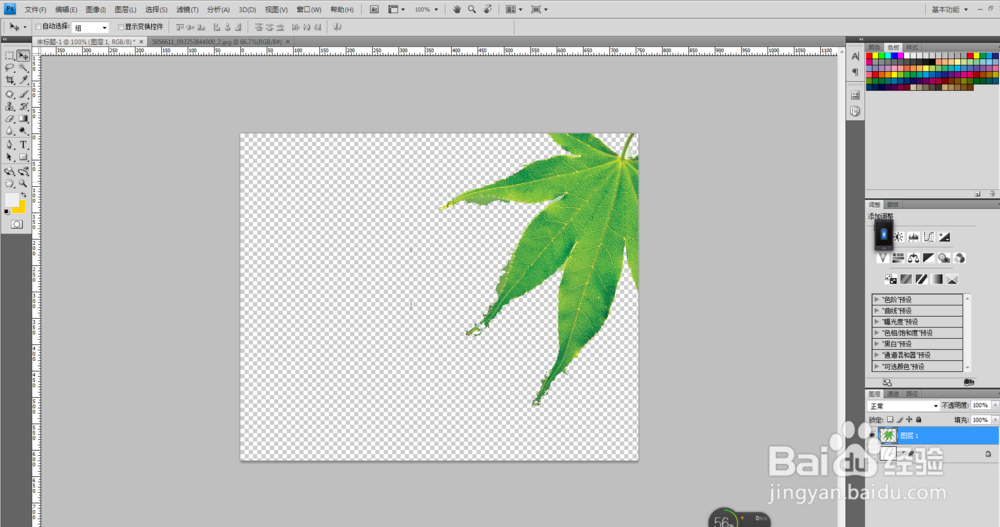The height and width of the screenshot is (527, 1000).
Task: Select the History Brush tool
Action: [x=23, y=107]
